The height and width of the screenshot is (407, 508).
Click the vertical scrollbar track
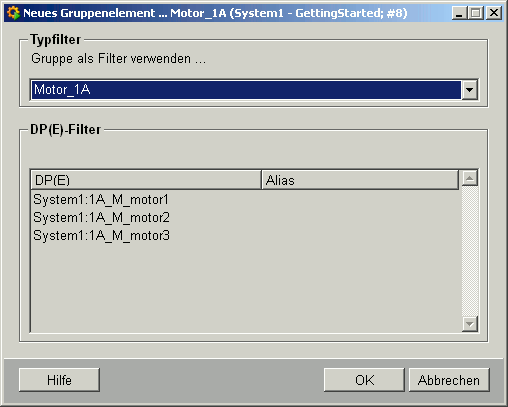tap(470, 251)
